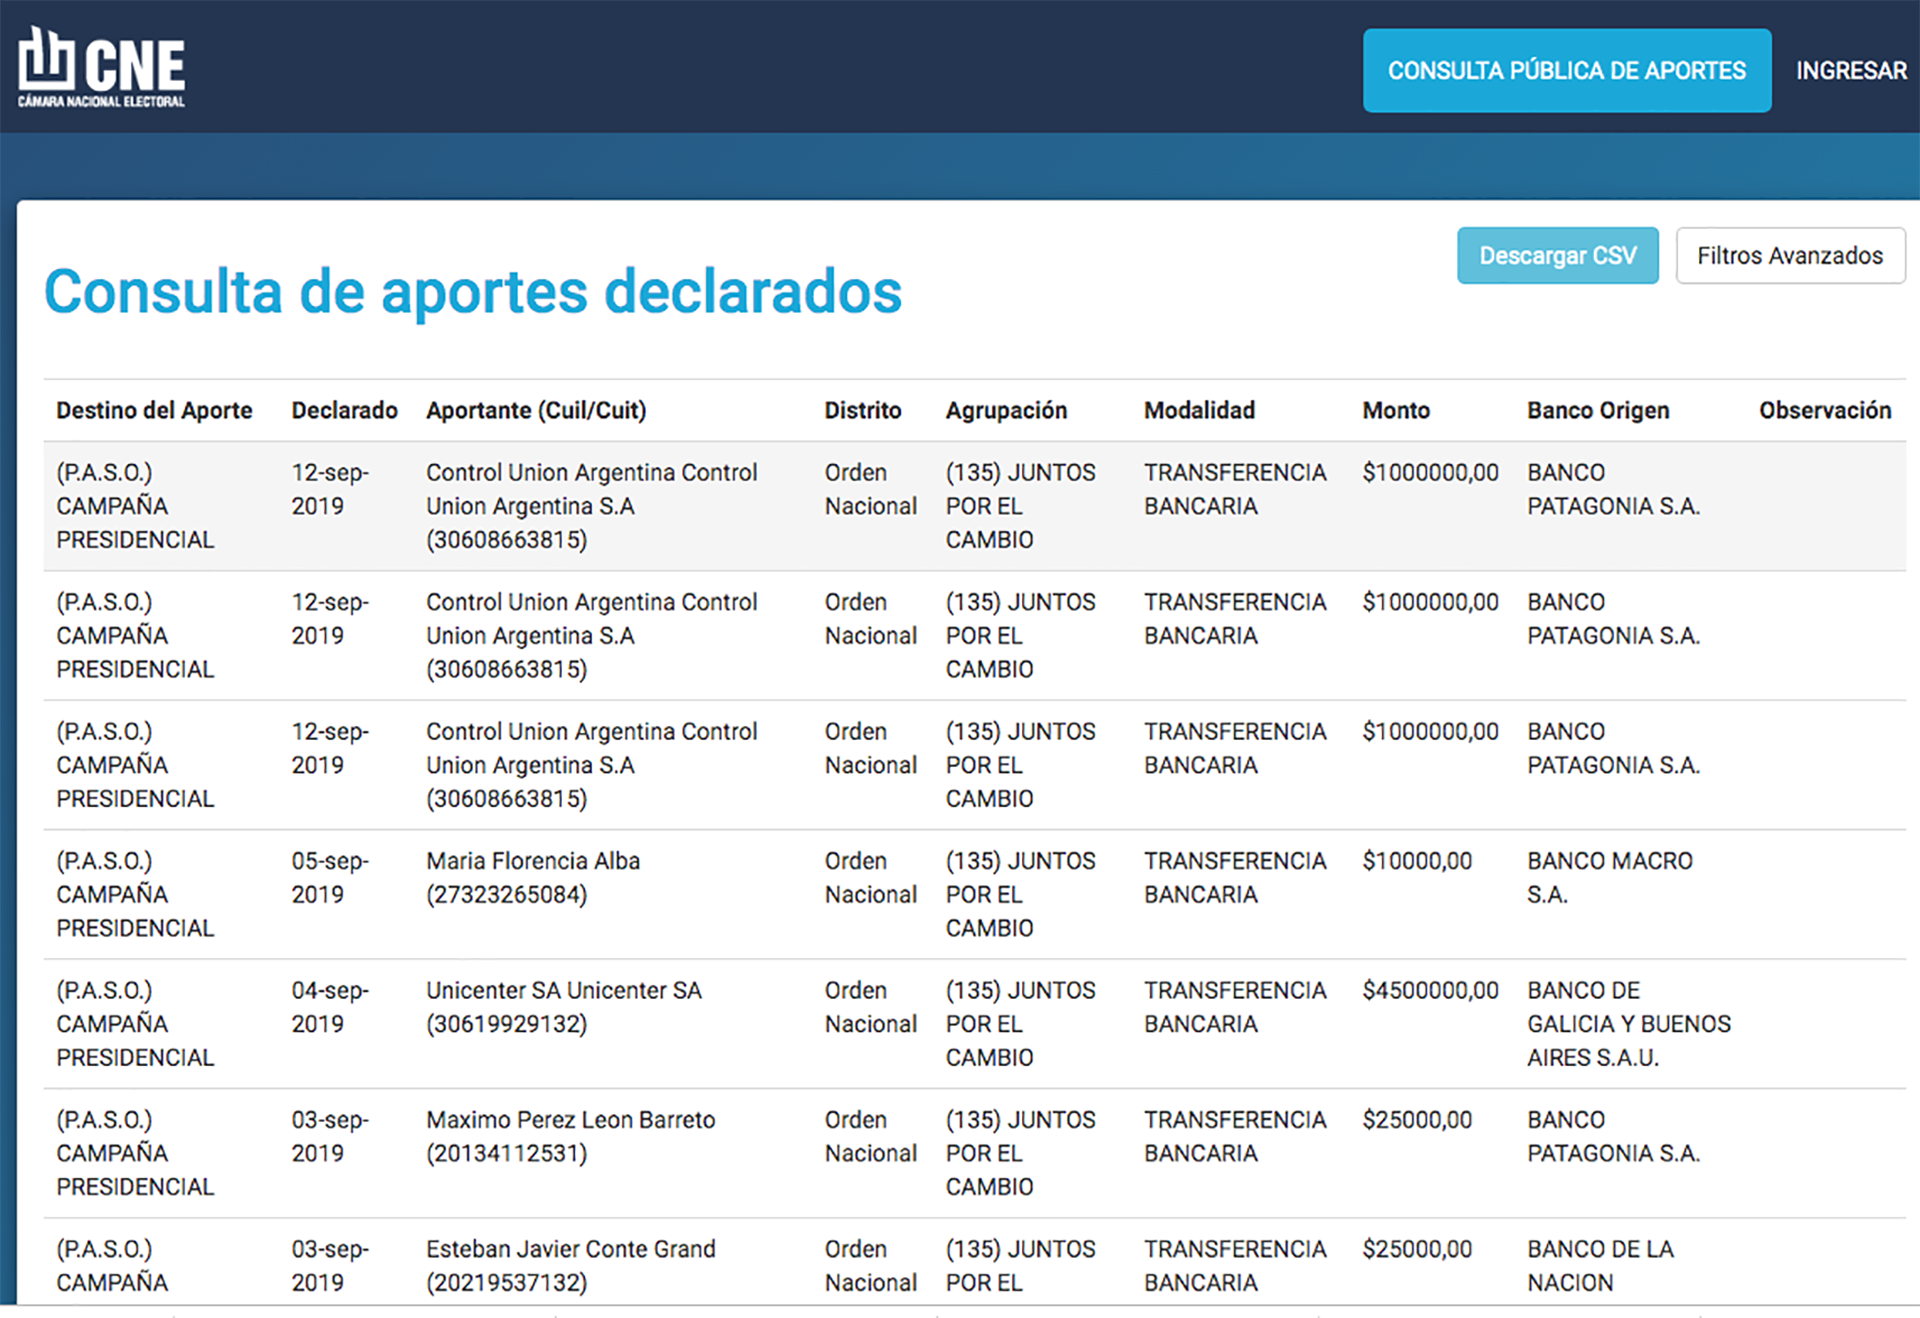This screenshot has width=1920, height=1318.
Task: Click the $4500000,00 amount
Action: [1430, 990]
